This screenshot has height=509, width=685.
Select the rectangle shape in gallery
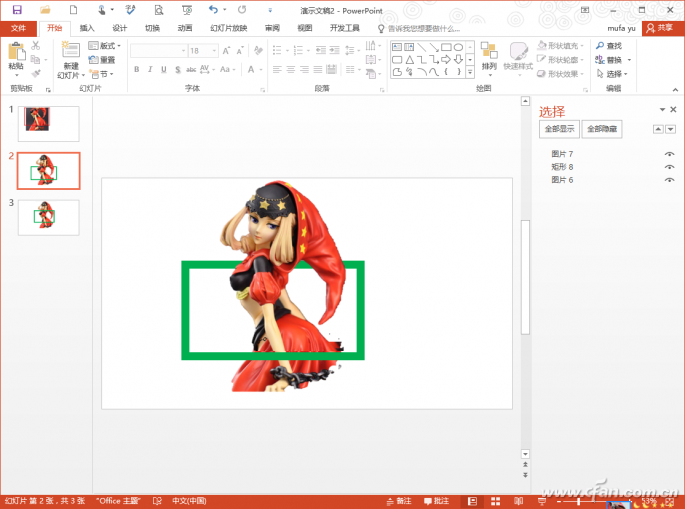[x=446, y=47]
